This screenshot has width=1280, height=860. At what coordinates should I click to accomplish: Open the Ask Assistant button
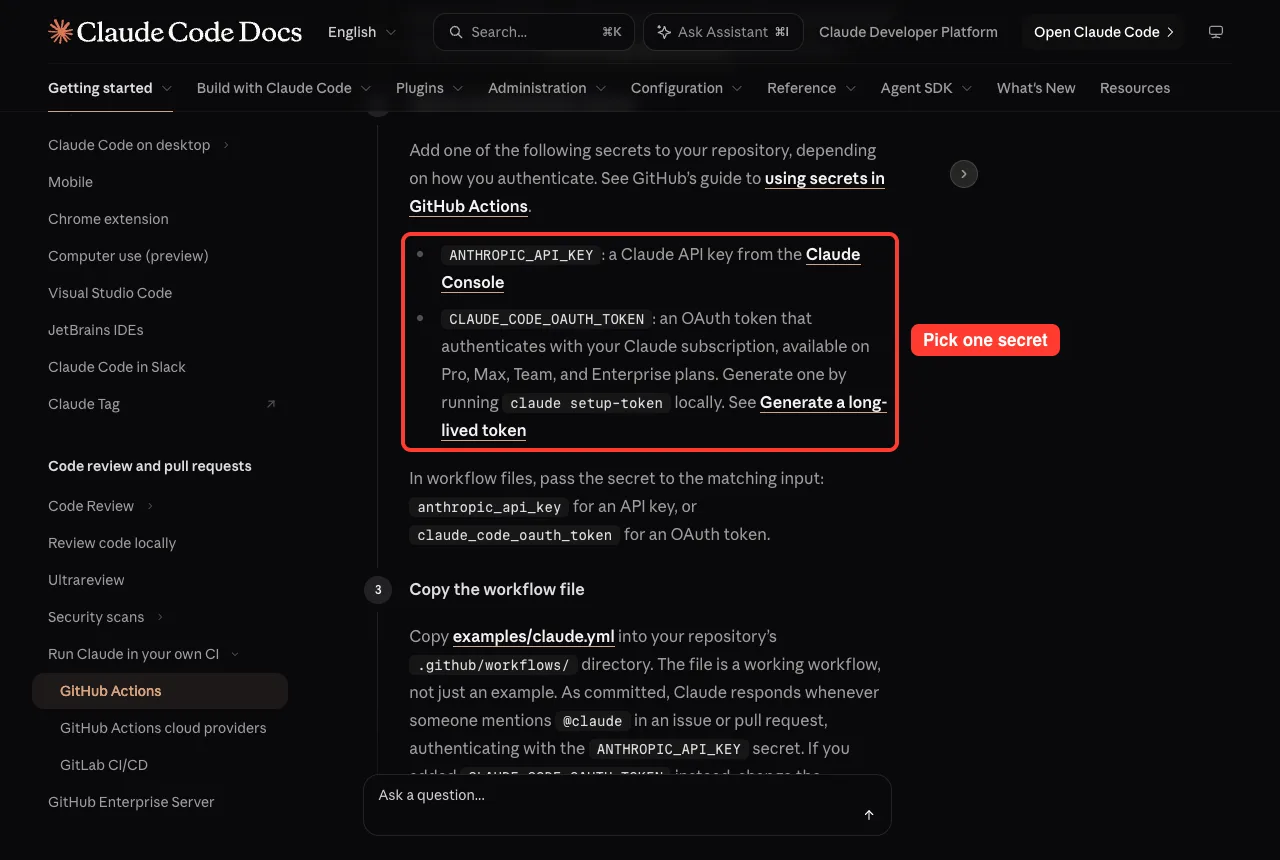pos(724,32)
